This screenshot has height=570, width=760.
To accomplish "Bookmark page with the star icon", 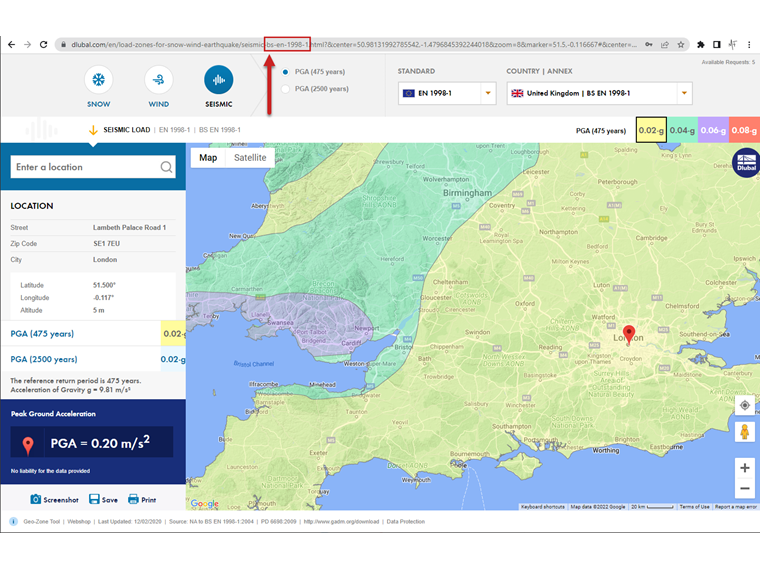I will [x=681, y=45].
